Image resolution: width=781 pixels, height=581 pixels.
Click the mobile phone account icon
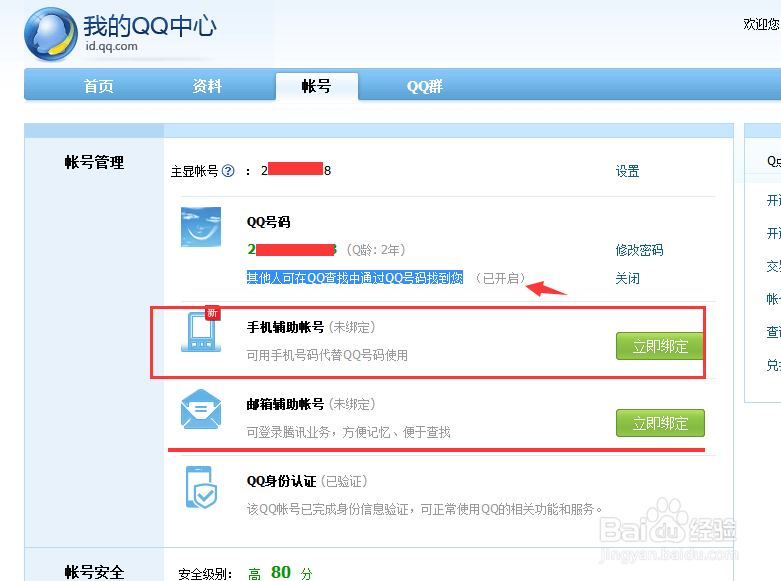click(201, 331)
